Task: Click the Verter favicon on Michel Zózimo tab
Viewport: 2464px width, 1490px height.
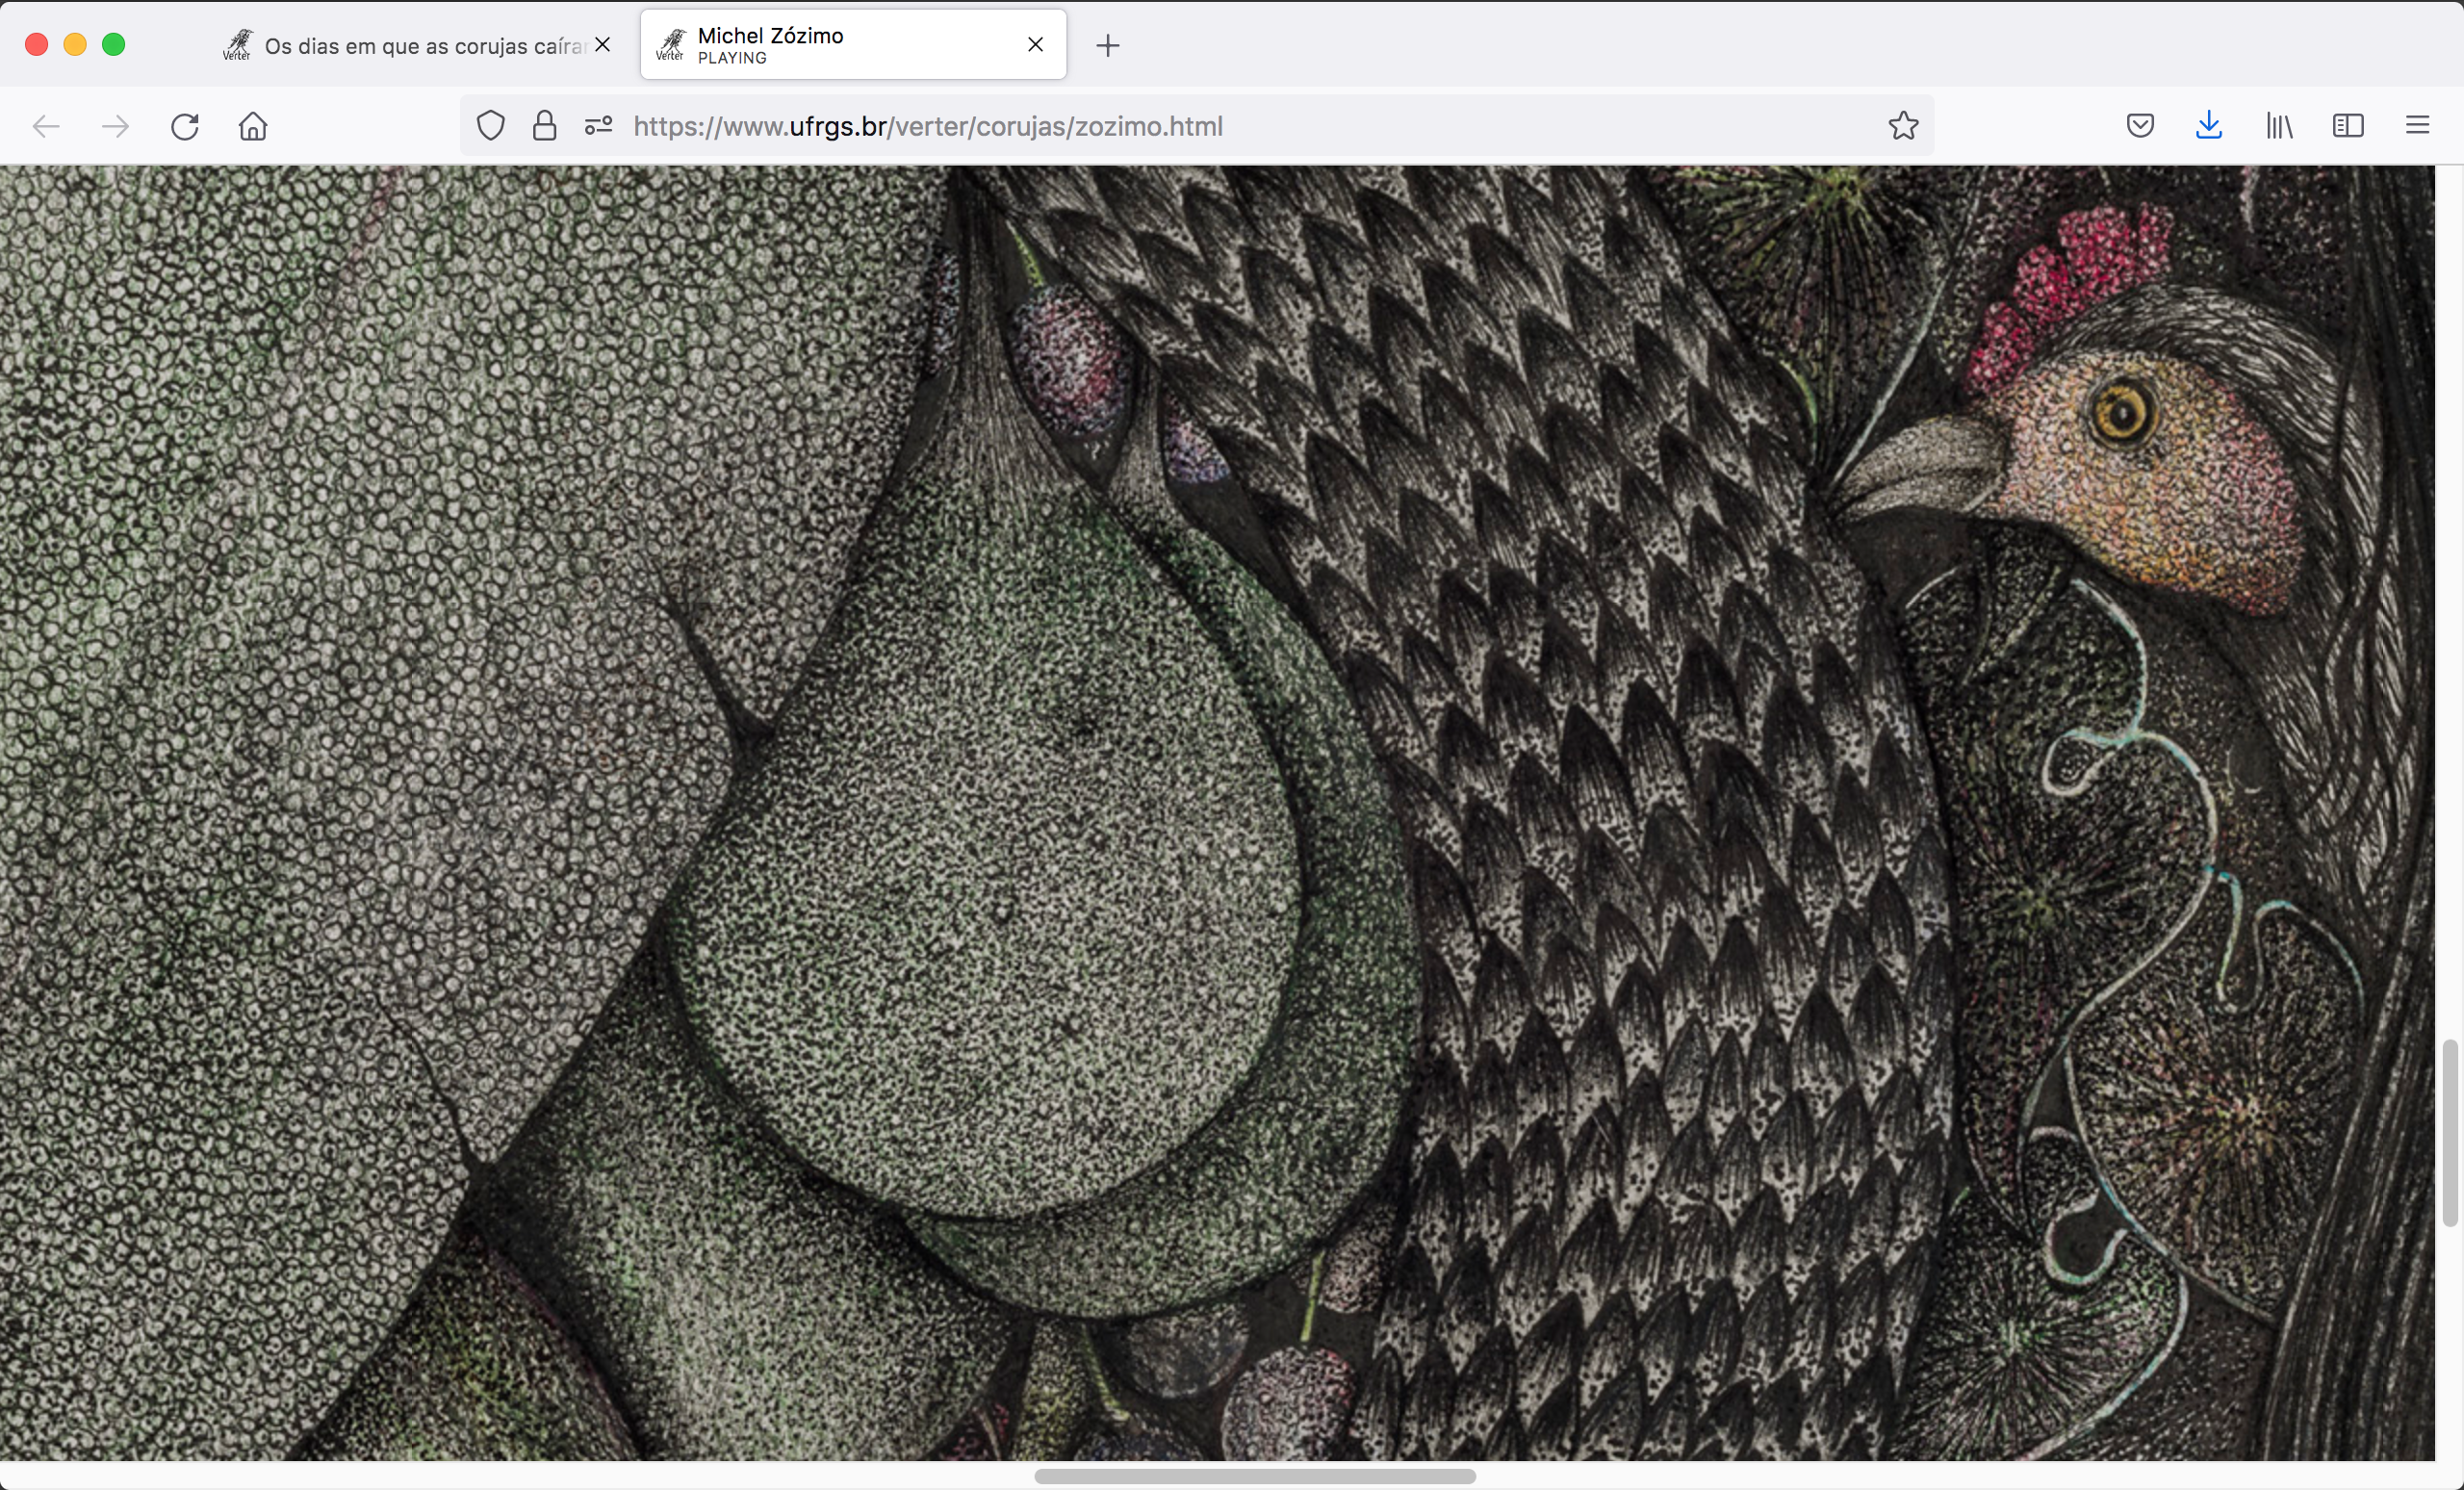Action: 670,45
